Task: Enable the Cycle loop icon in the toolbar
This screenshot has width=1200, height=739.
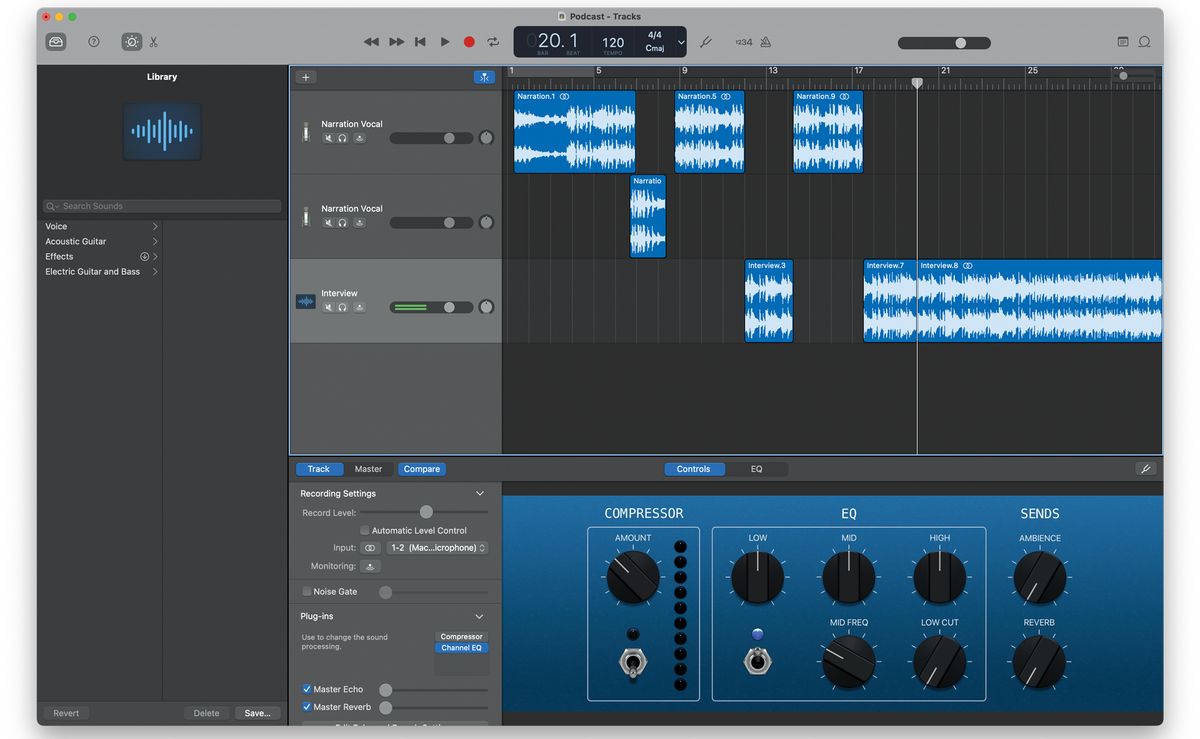Action: 492,42
